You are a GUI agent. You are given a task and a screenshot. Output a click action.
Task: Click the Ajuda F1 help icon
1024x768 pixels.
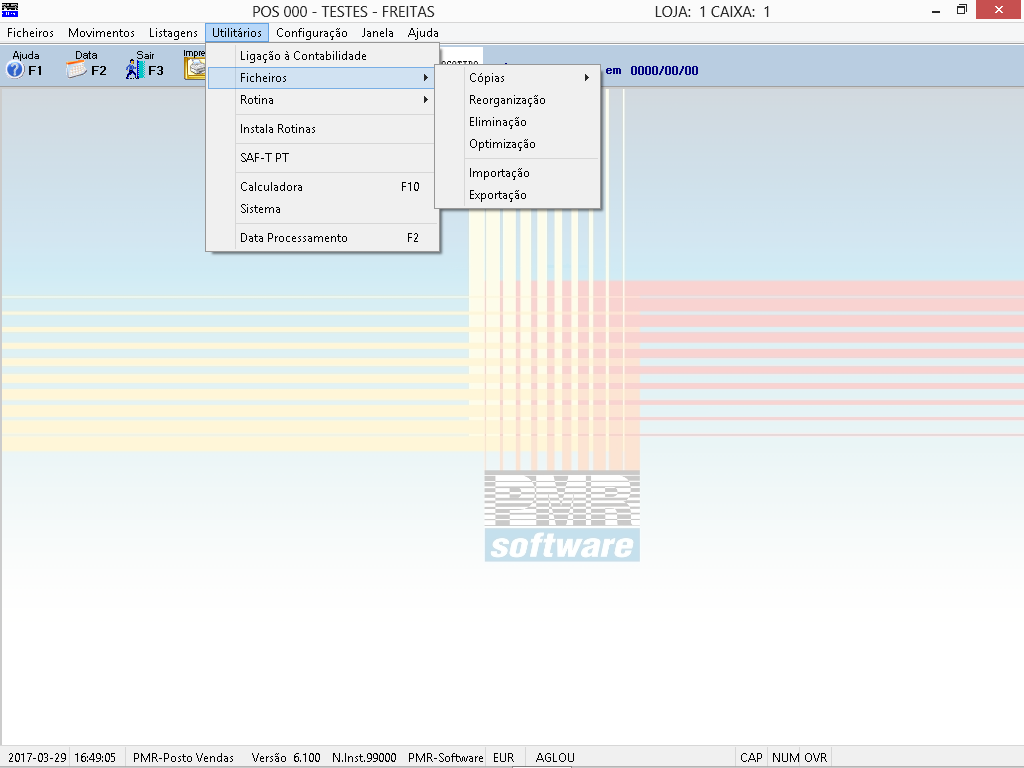16,69
